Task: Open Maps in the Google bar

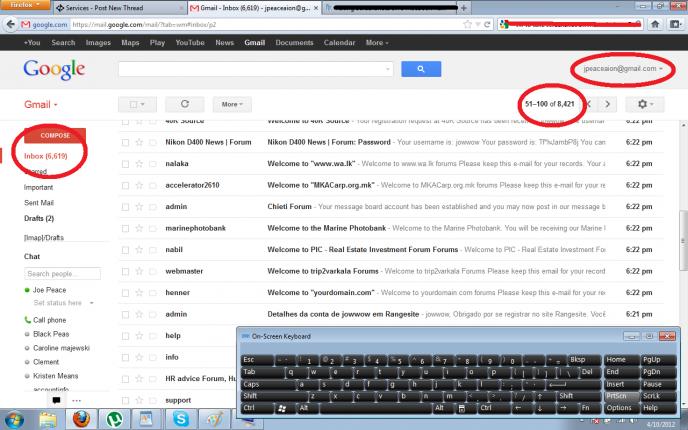Action: click(x=130, y=43)
